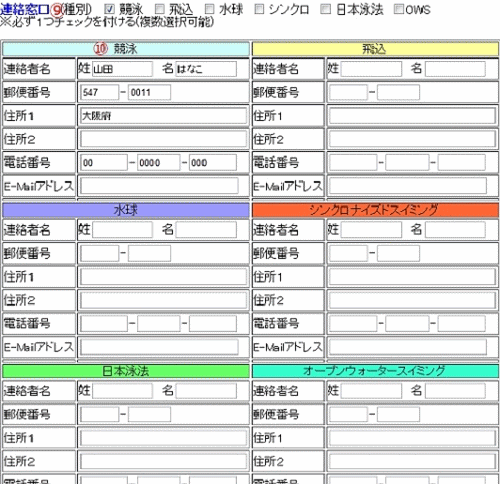Click 住所1 field in シンクロナイズドスイミング section
Screen dimensions: 500x484
point(412,277)
